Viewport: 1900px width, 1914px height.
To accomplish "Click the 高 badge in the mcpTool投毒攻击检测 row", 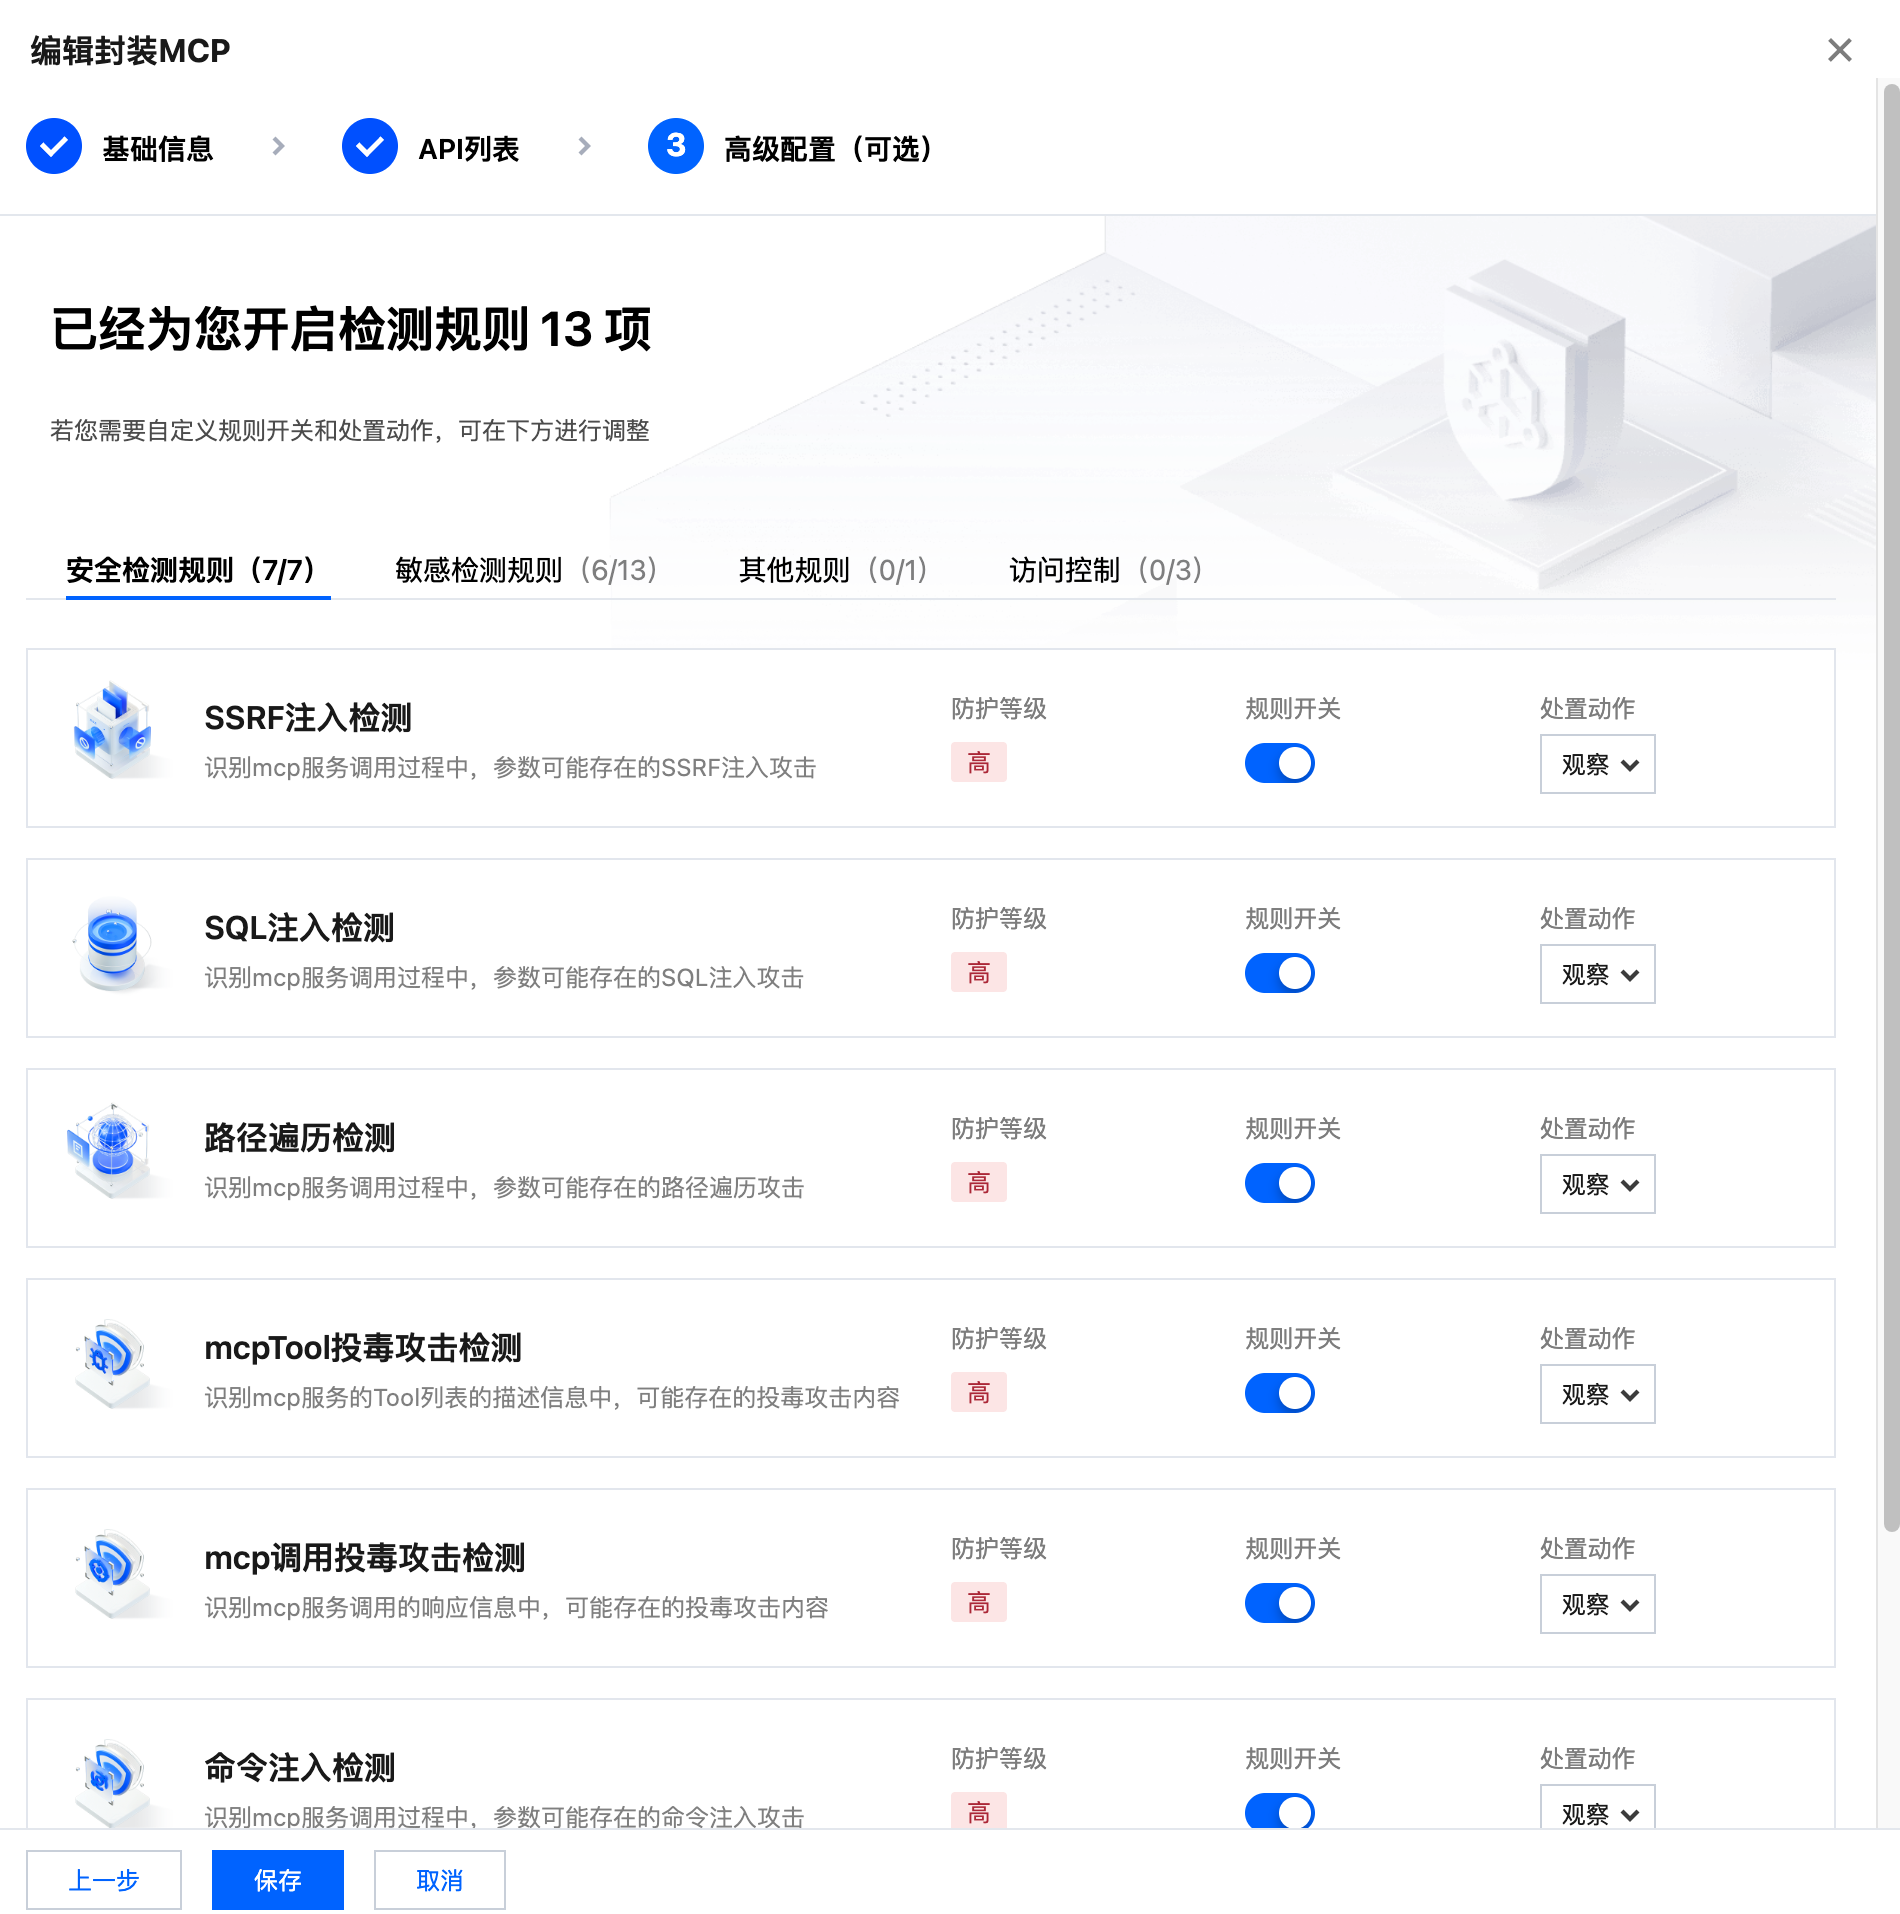I will pyautogui.click(x=979, y=1393).
